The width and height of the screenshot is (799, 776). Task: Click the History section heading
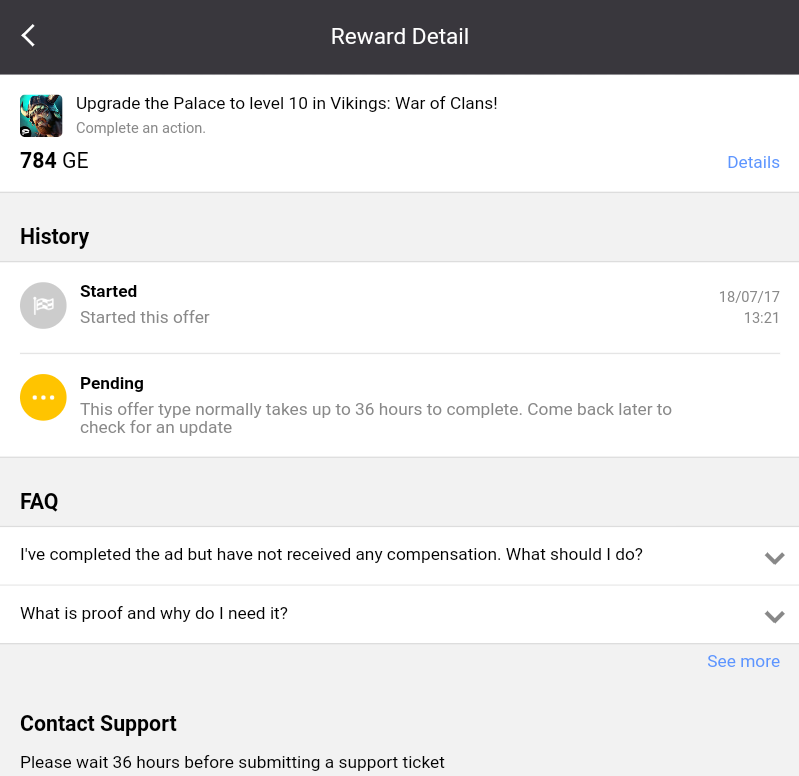click(54, 236)
